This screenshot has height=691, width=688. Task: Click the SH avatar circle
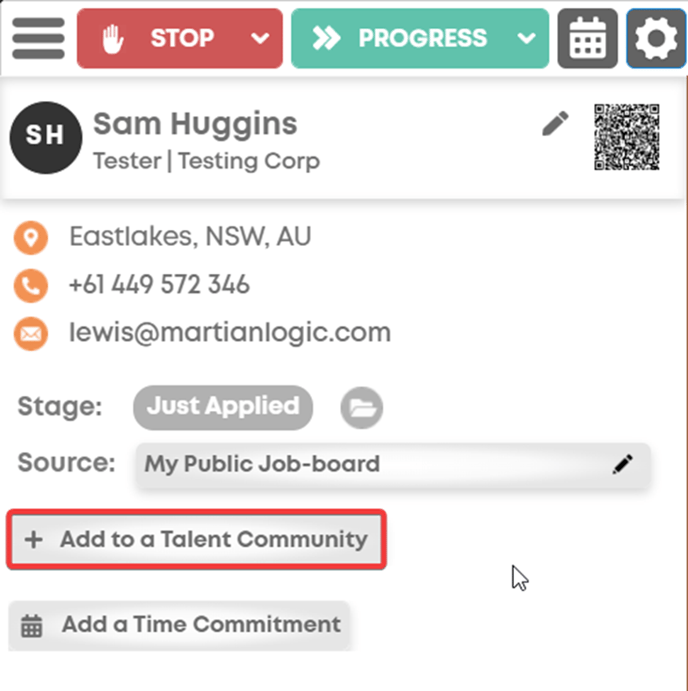pos(46,137)
